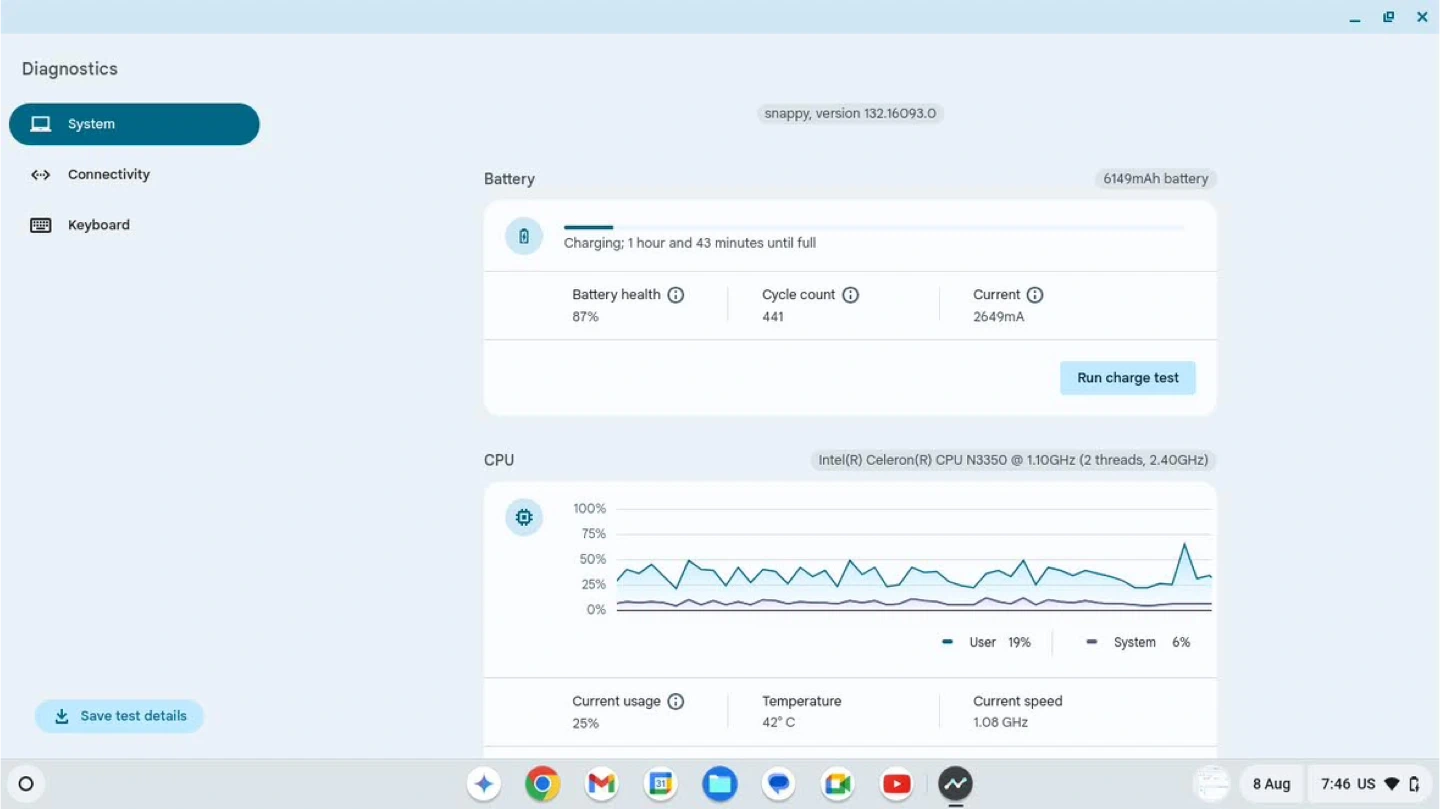Click the Current info icon

pos(1035,295)
